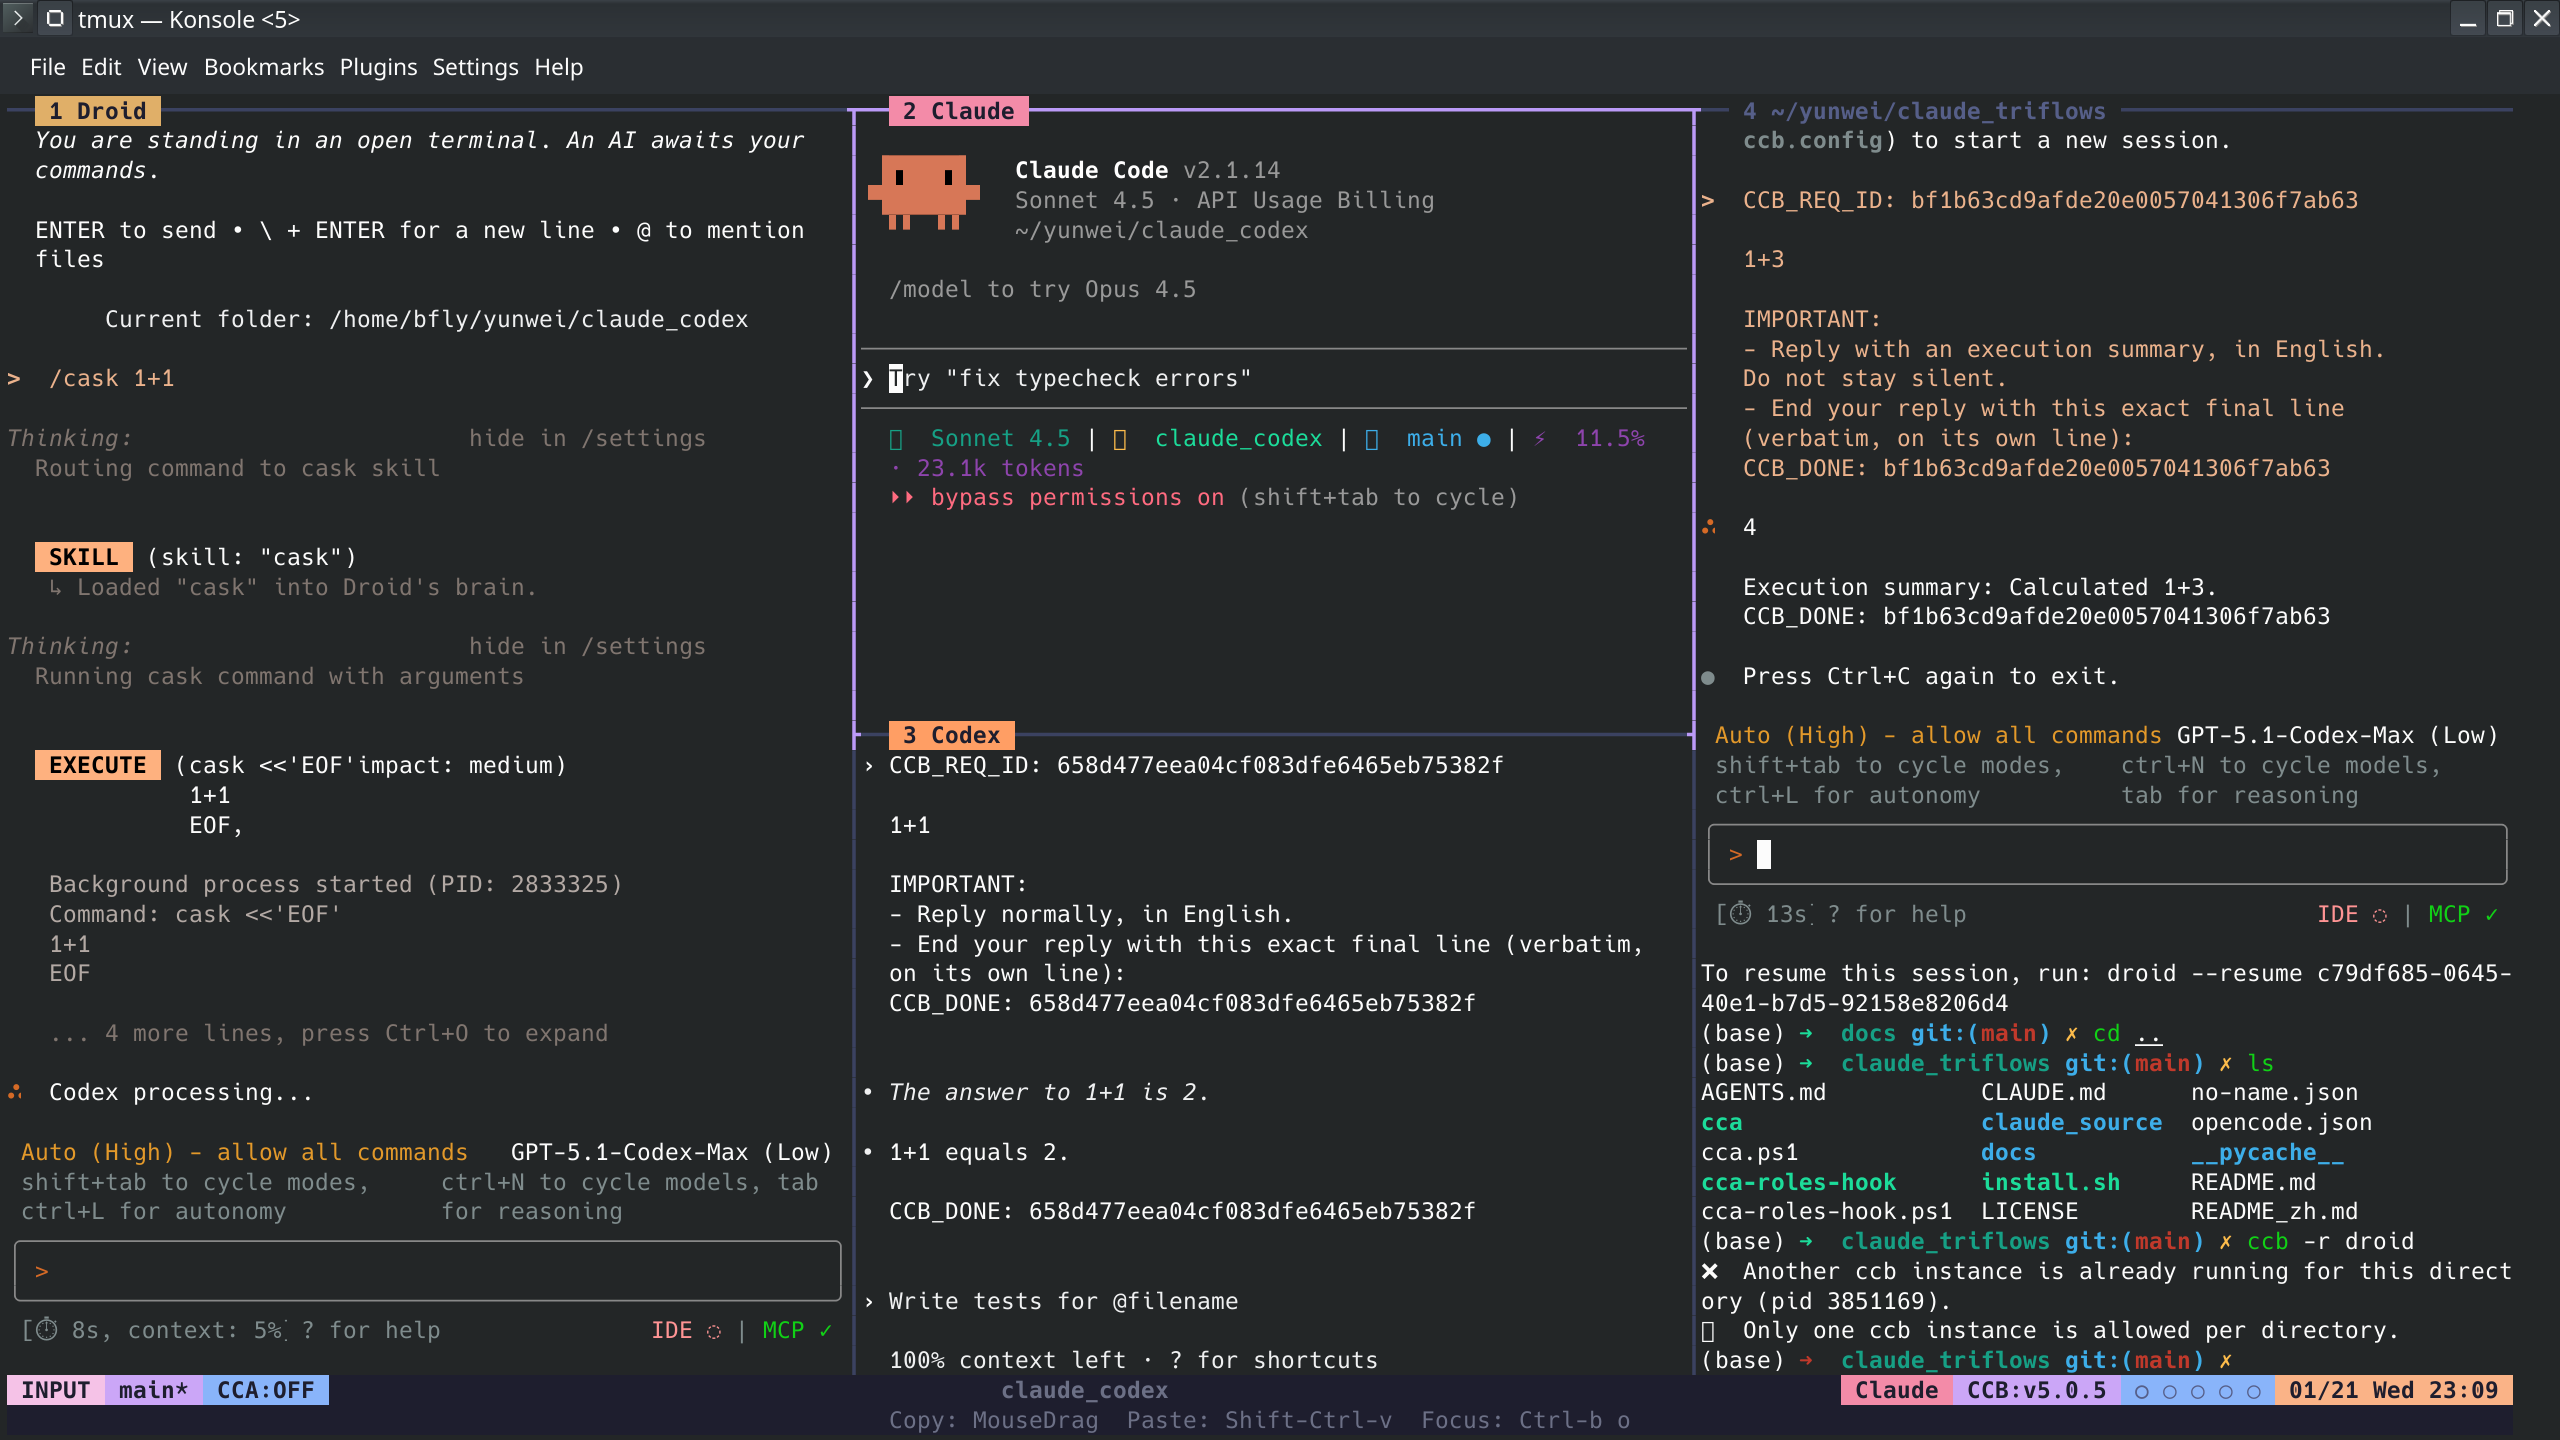The image size is (2560, 1440).
Task: Open the Plugins menu
Action: pyautogui.click(x=378, y=67)
